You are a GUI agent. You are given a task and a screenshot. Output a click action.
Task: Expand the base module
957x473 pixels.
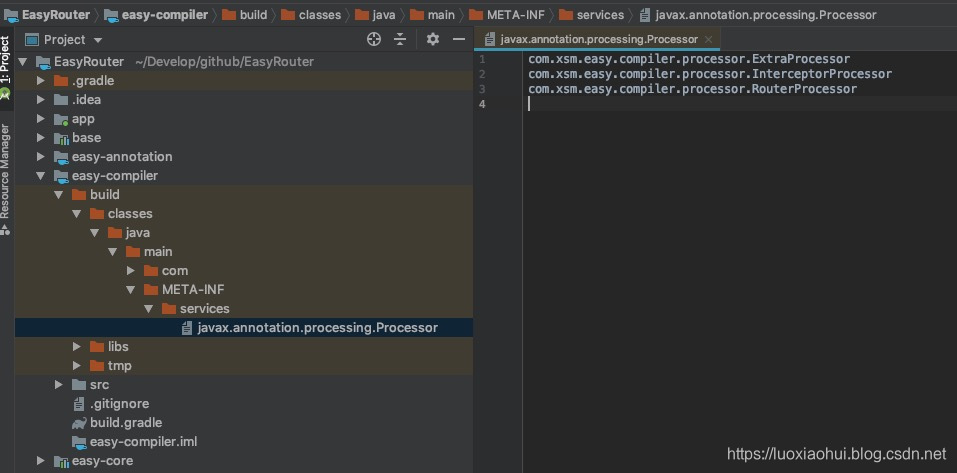tap(41, 137)
